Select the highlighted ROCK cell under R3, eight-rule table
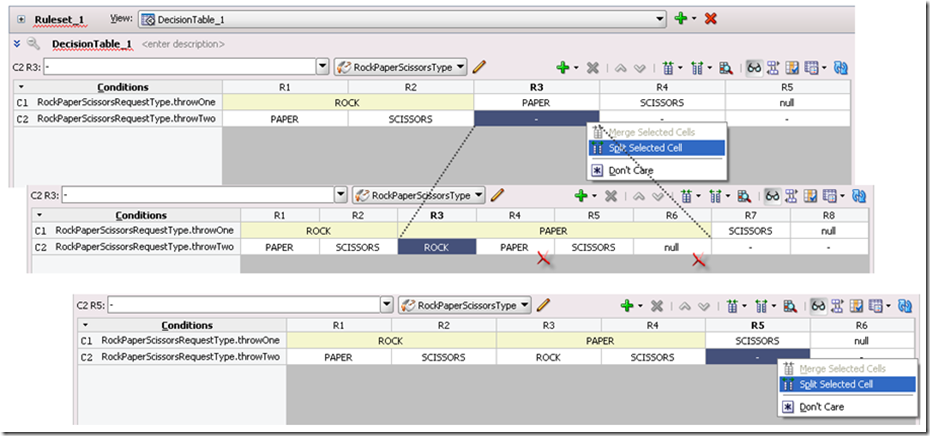Viewport: 930px width, 436px height. [x=437, y=247]
